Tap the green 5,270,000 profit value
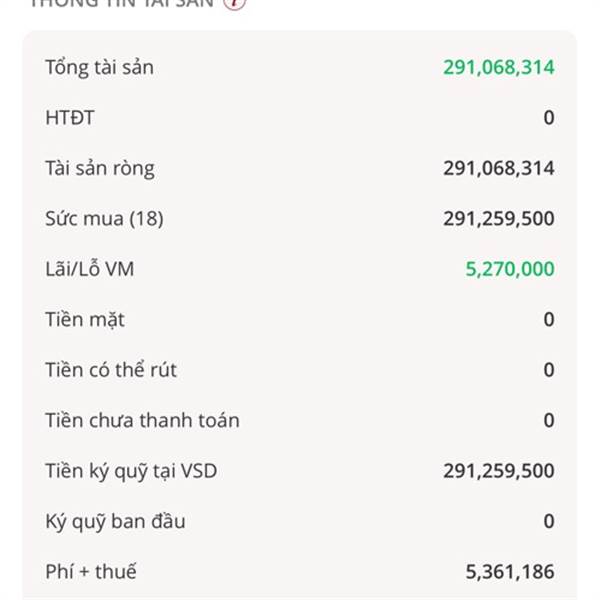Viewport: 600px width, 600px height. pos(510,269)
